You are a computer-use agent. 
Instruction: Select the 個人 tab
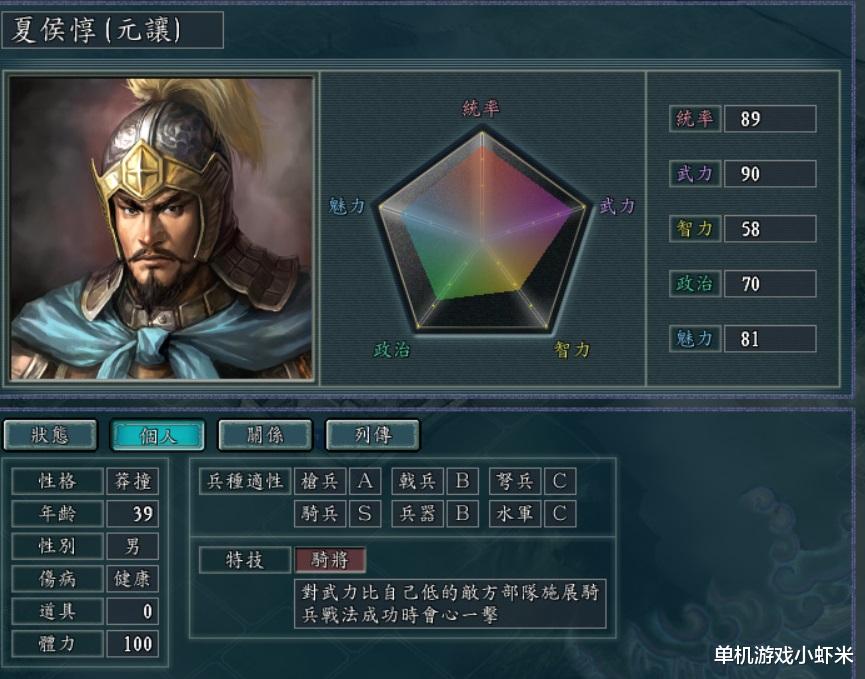click(158, 435)
